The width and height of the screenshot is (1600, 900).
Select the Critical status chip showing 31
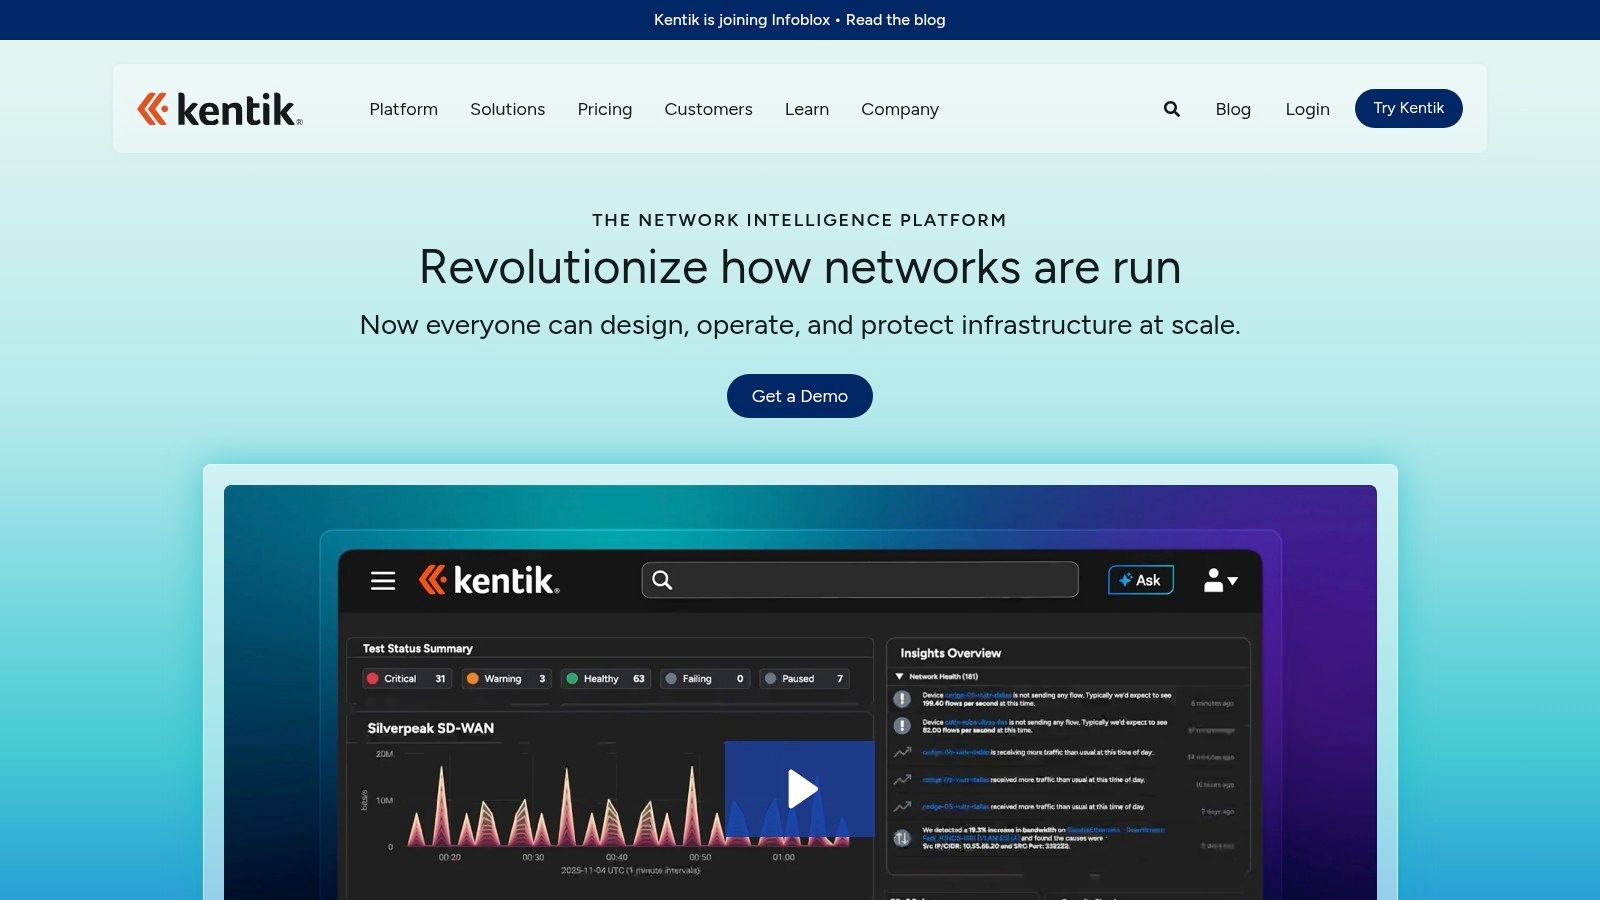(407, 679)
